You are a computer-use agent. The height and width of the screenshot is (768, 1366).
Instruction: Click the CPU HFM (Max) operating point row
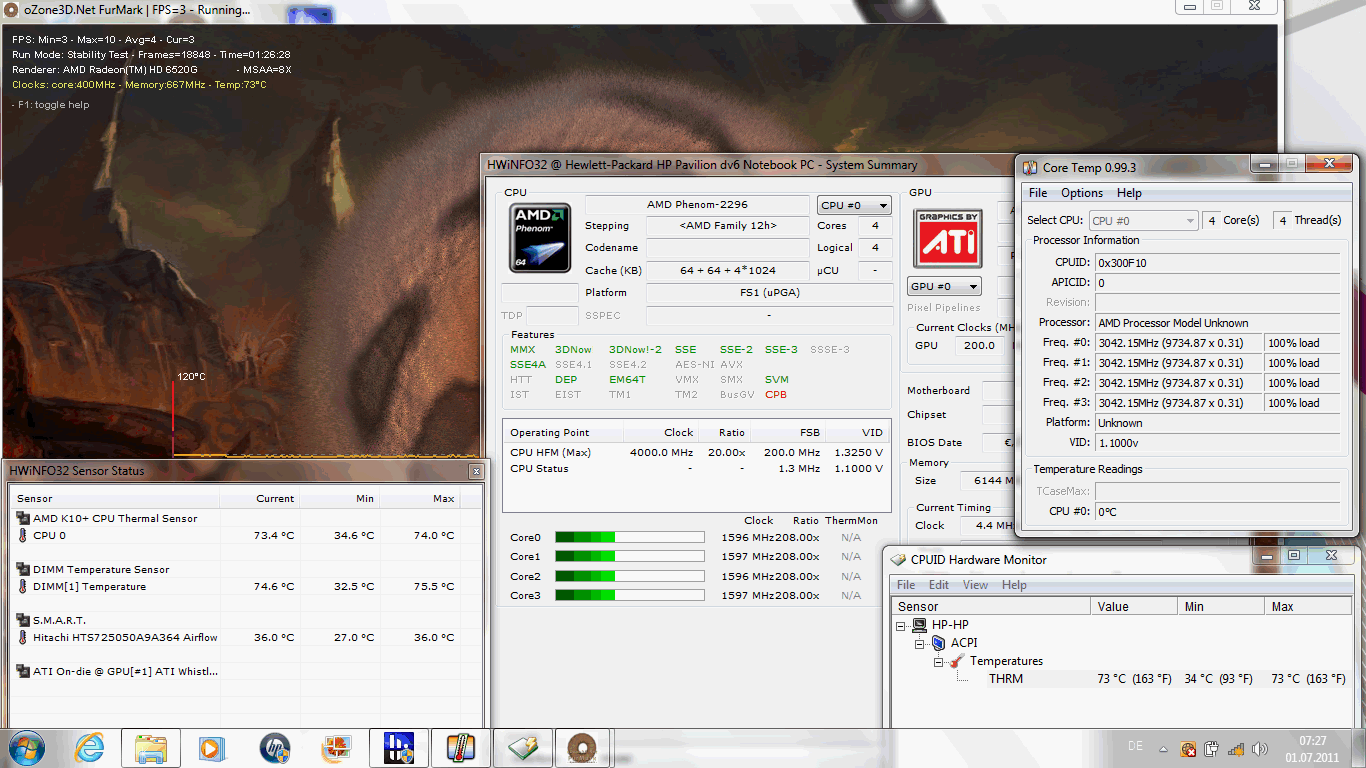pos(696,452)
